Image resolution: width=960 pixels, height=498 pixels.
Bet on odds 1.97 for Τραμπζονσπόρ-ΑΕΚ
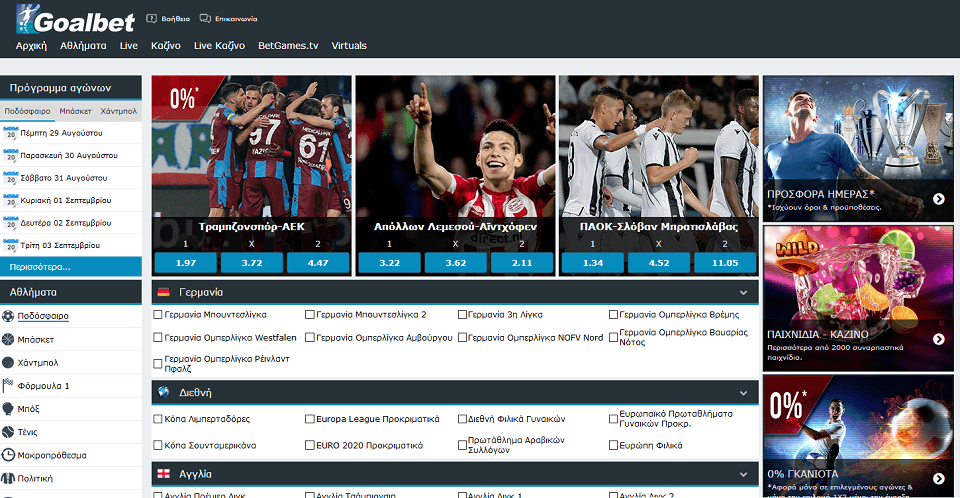pos(186,263)
